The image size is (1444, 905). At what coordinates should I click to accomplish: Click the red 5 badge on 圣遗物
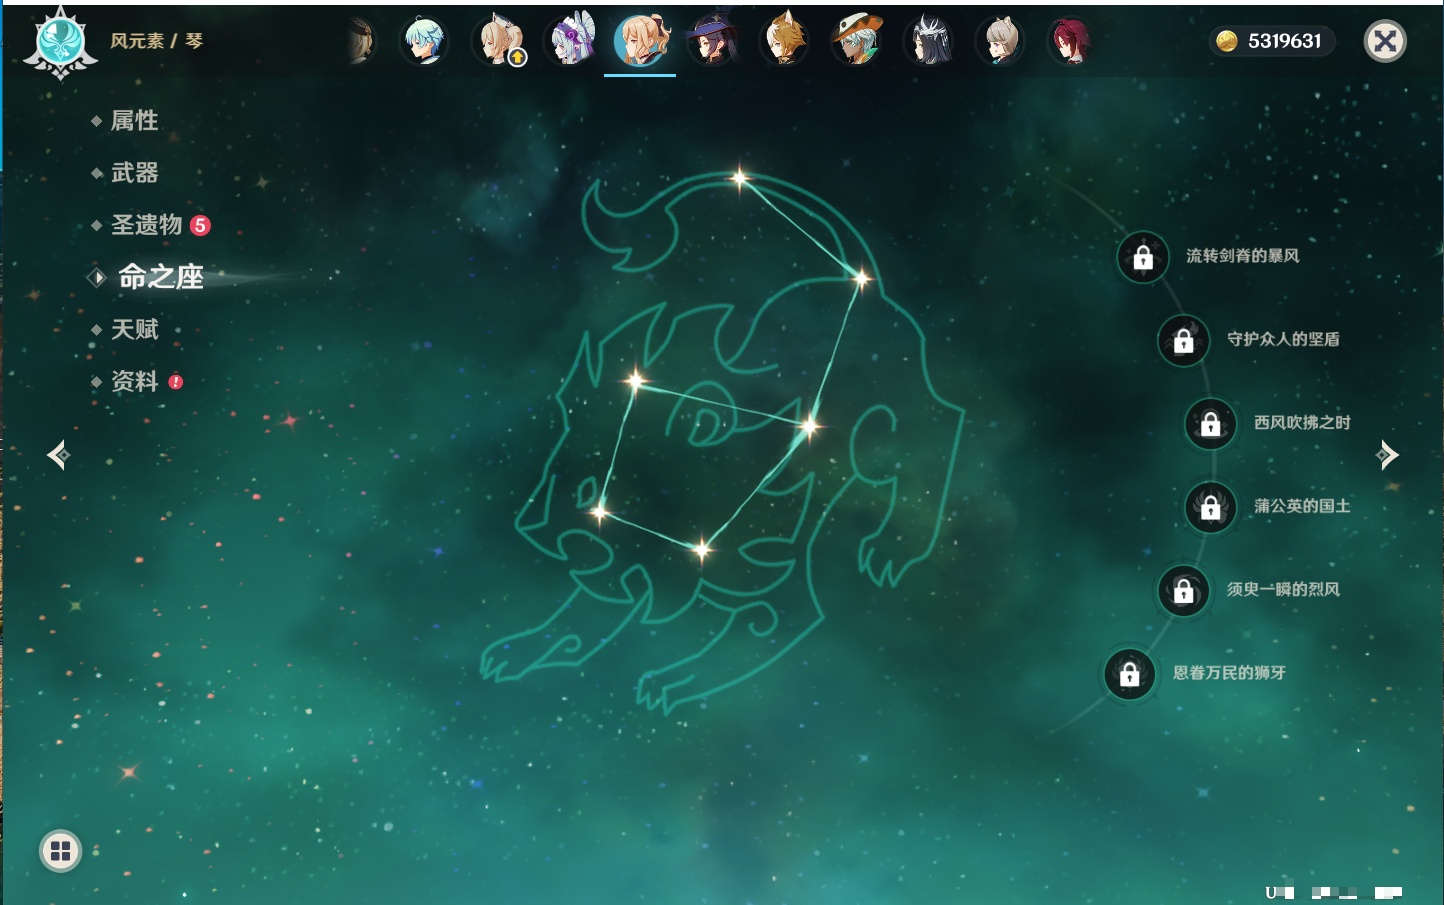pos(200,225)
